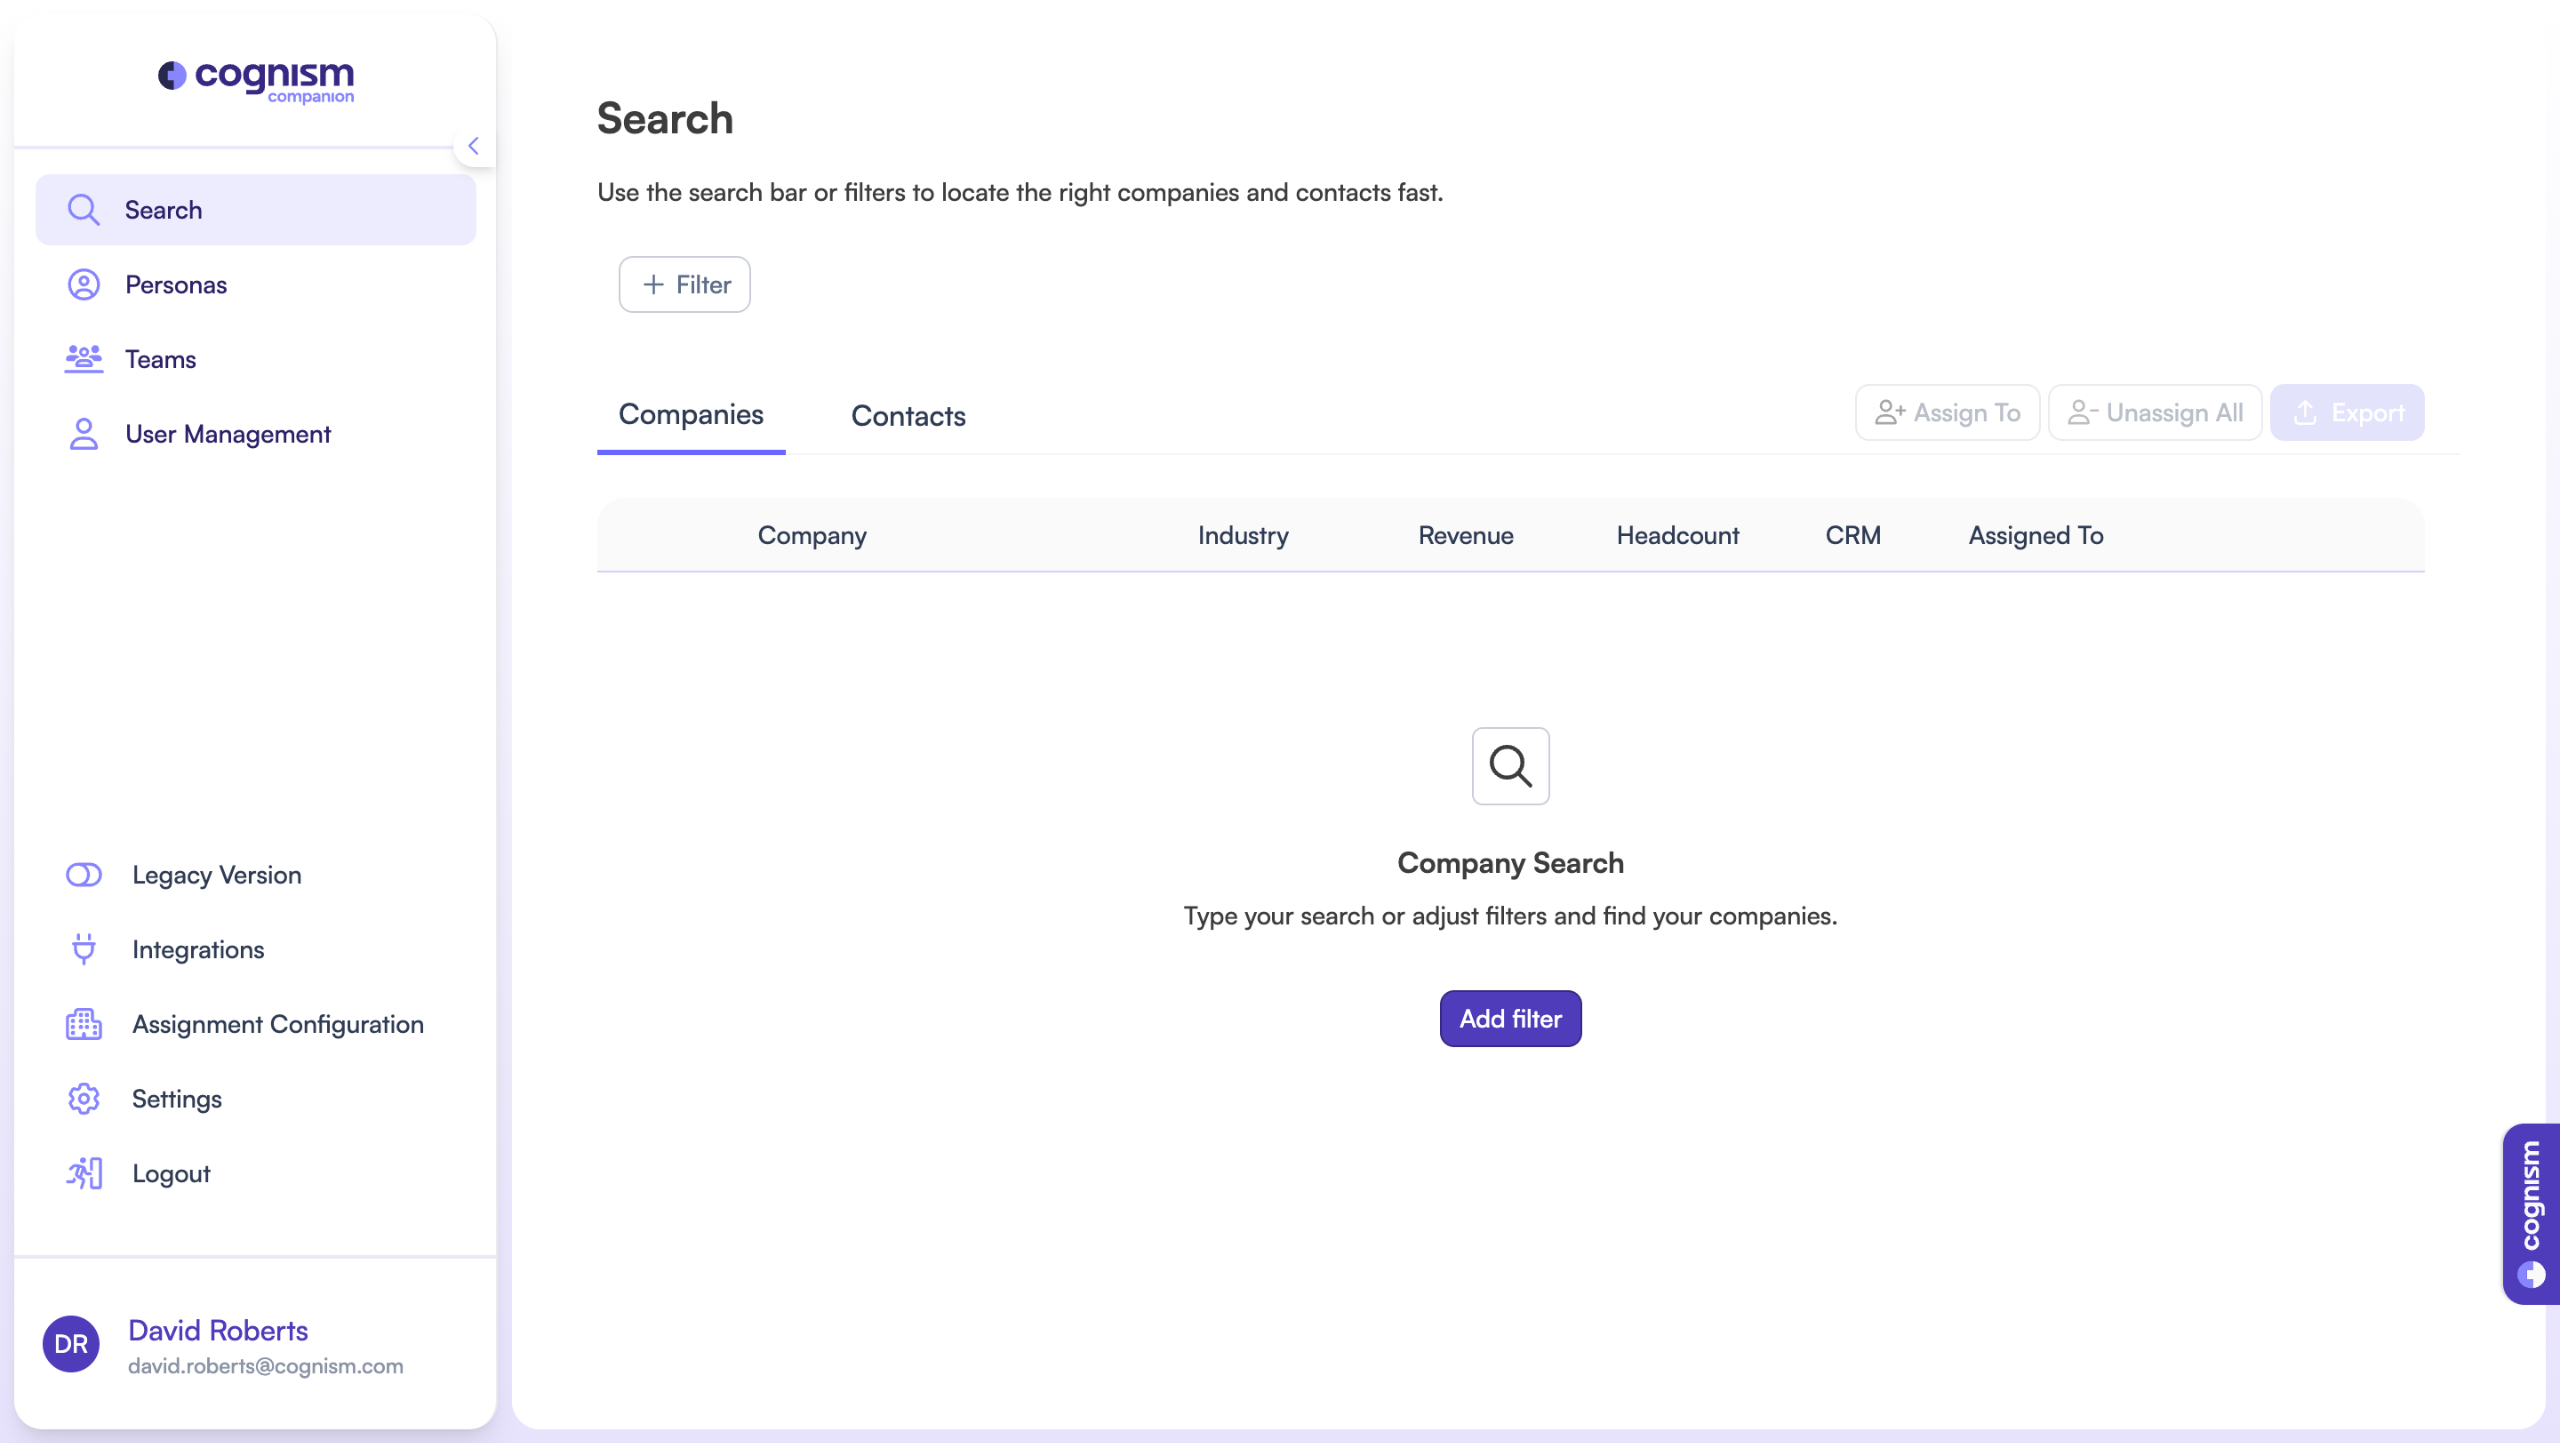Click the Assignment Configuration building icon

click(x=84, y=1024)
